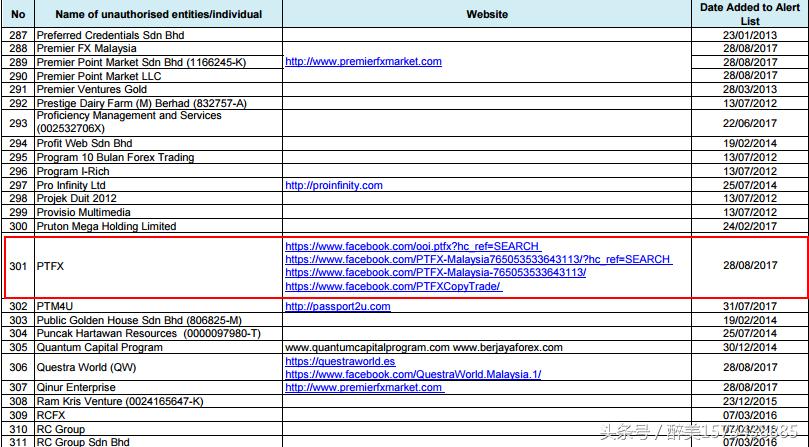Click the 'Website' column header
Screen dimensions: 809x447
click(x=487, y=14)
